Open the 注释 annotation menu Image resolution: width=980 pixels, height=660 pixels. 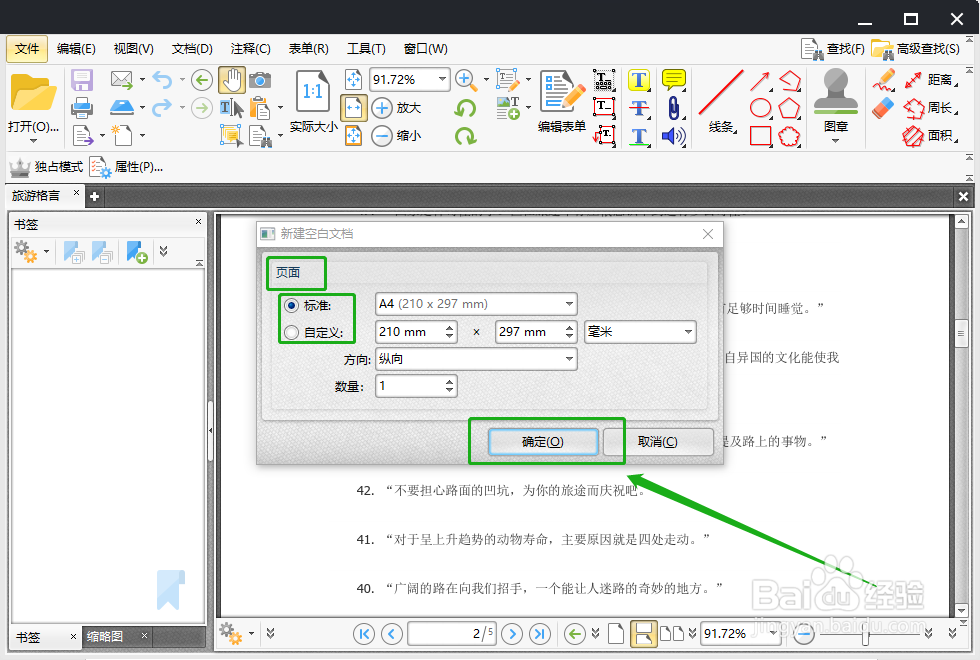coord(250,48)
